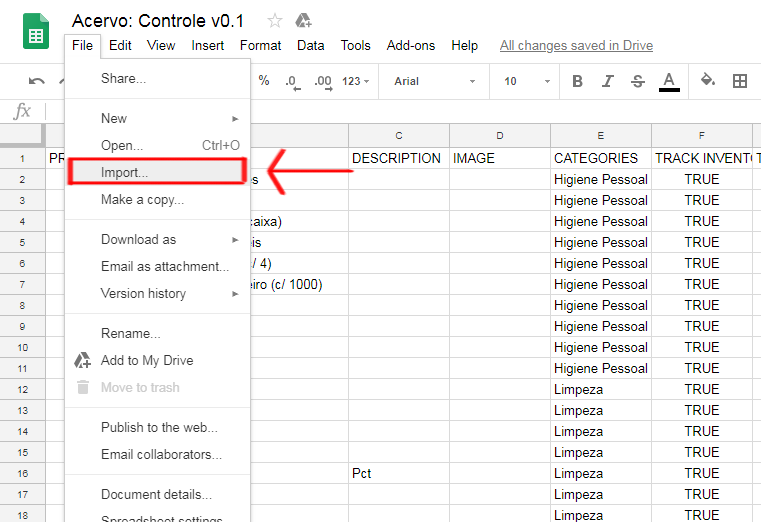The width and height of the screenshot is (761, 522).
Task: Select Import... from the File menu
Action: pyautogui.click(x=125, y=173)
